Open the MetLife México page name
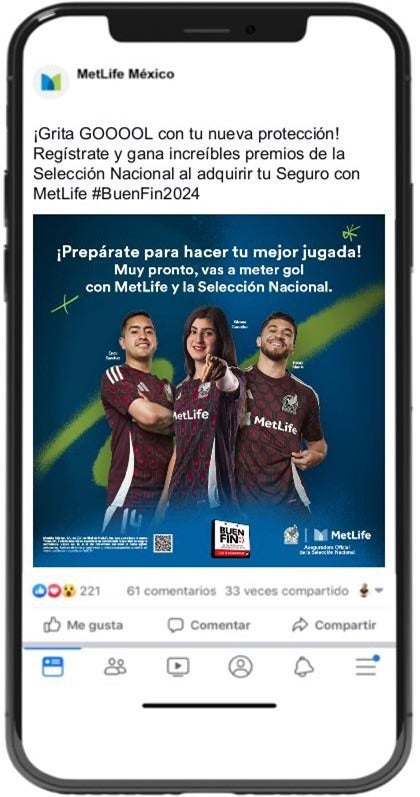Screen dimensions: 420x797 126,74
